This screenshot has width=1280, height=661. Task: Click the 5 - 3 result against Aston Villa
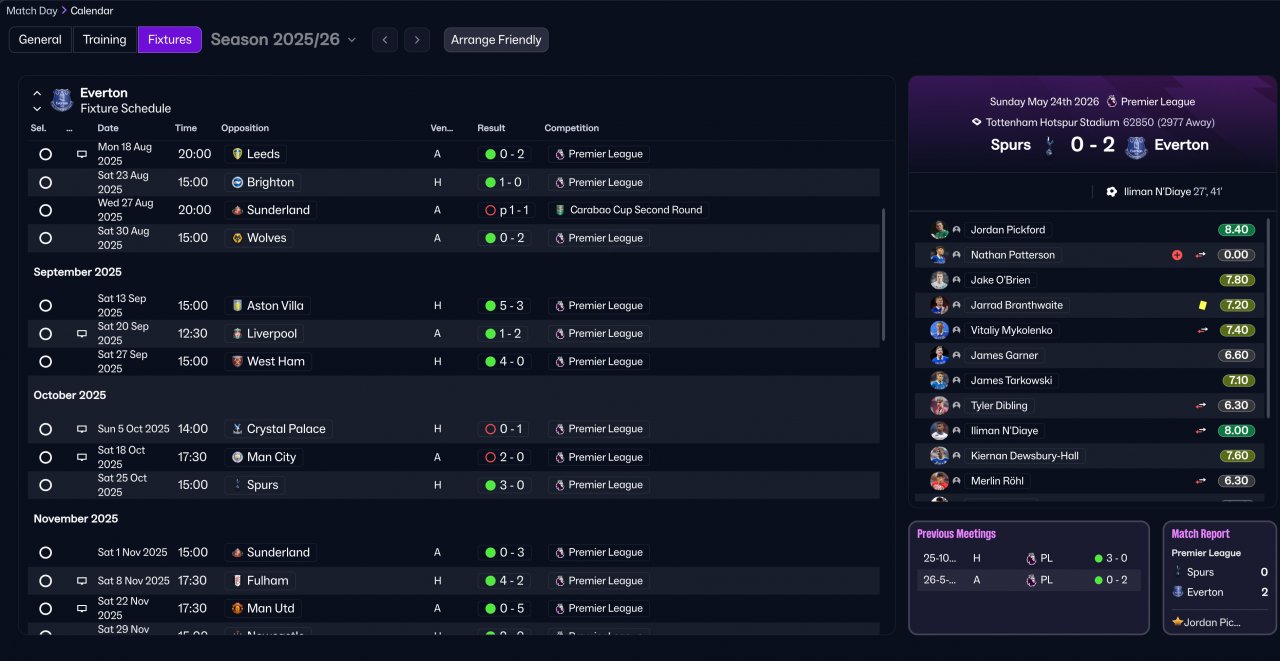coord(504,306)
